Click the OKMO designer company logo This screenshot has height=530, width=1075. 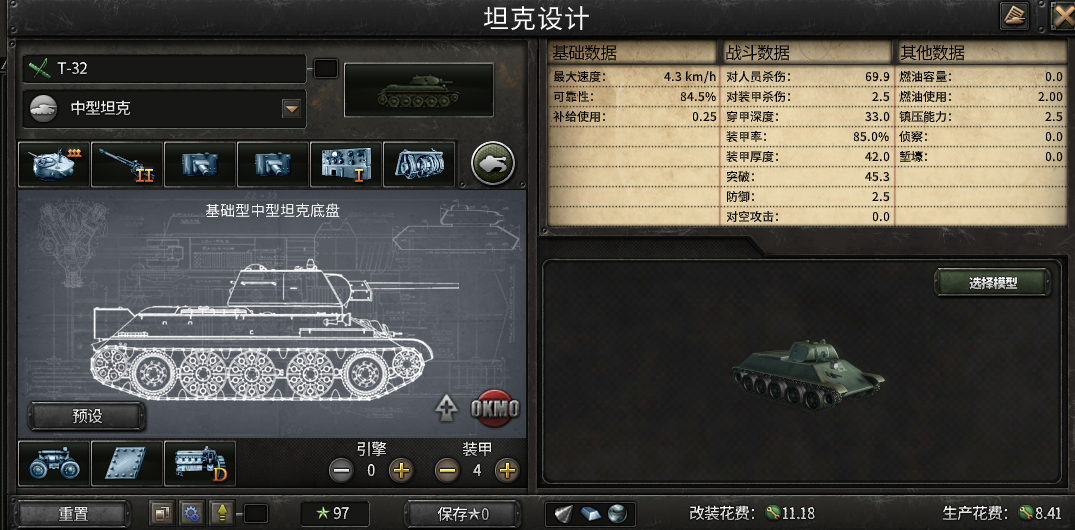tap(494, 409)
